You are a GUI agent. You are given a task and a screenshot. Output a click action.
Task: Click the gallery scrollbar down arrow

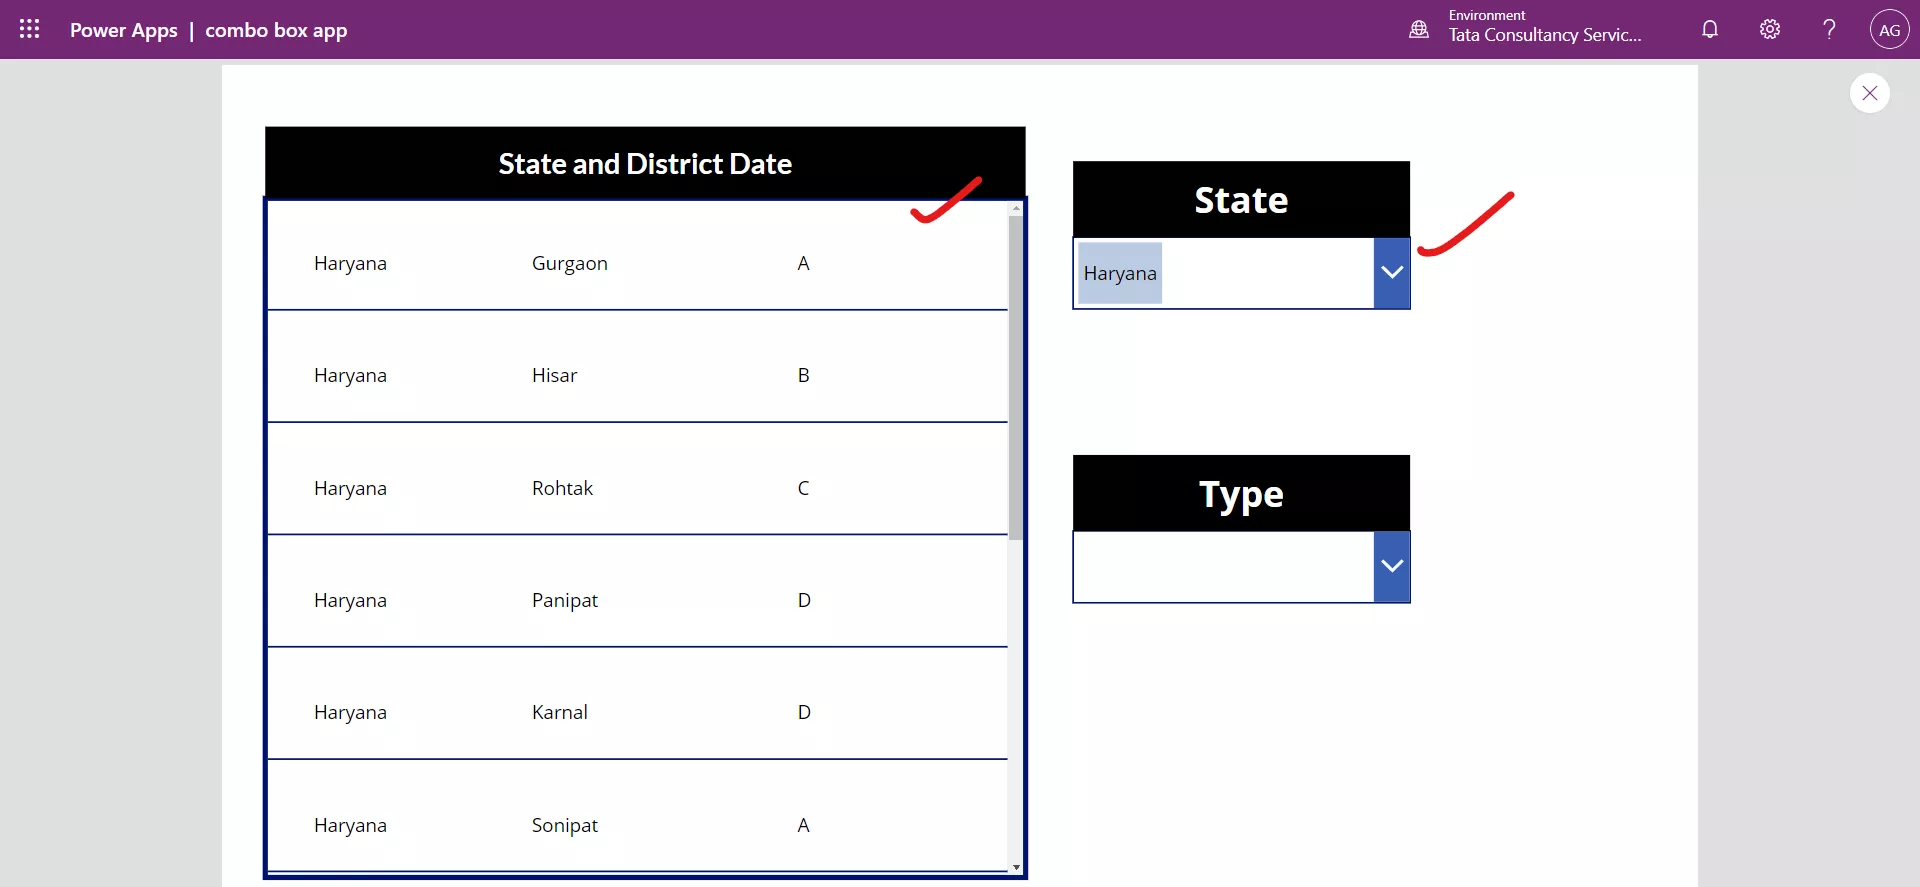(x=1016, y=867)
